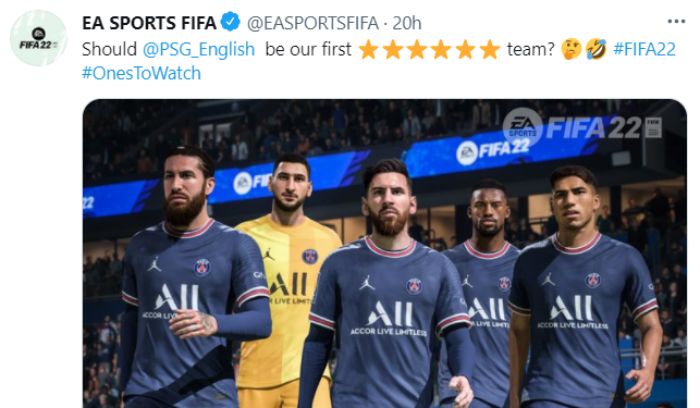700x408 pixels.
Task: Click the EA SPORTS FIFA display name
Action: 149,23
